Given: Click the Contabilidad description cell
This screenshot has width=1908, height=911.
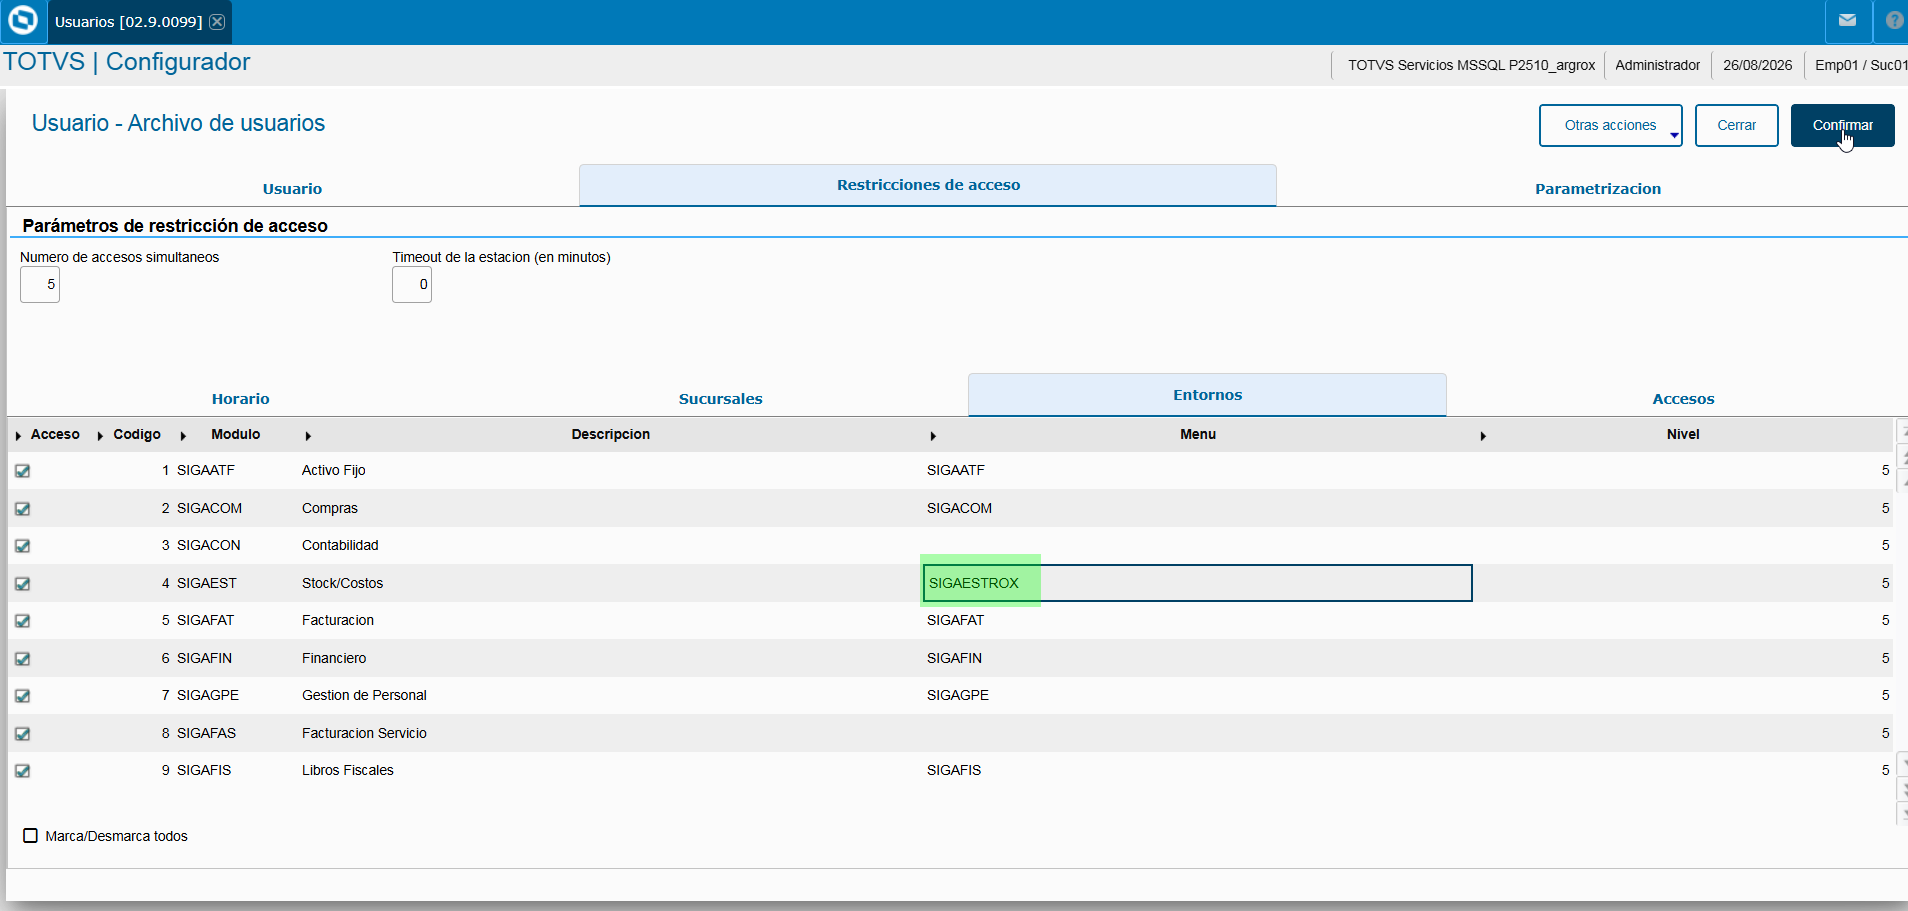Looking at the screenshot, I should click(x=340, y=545).
